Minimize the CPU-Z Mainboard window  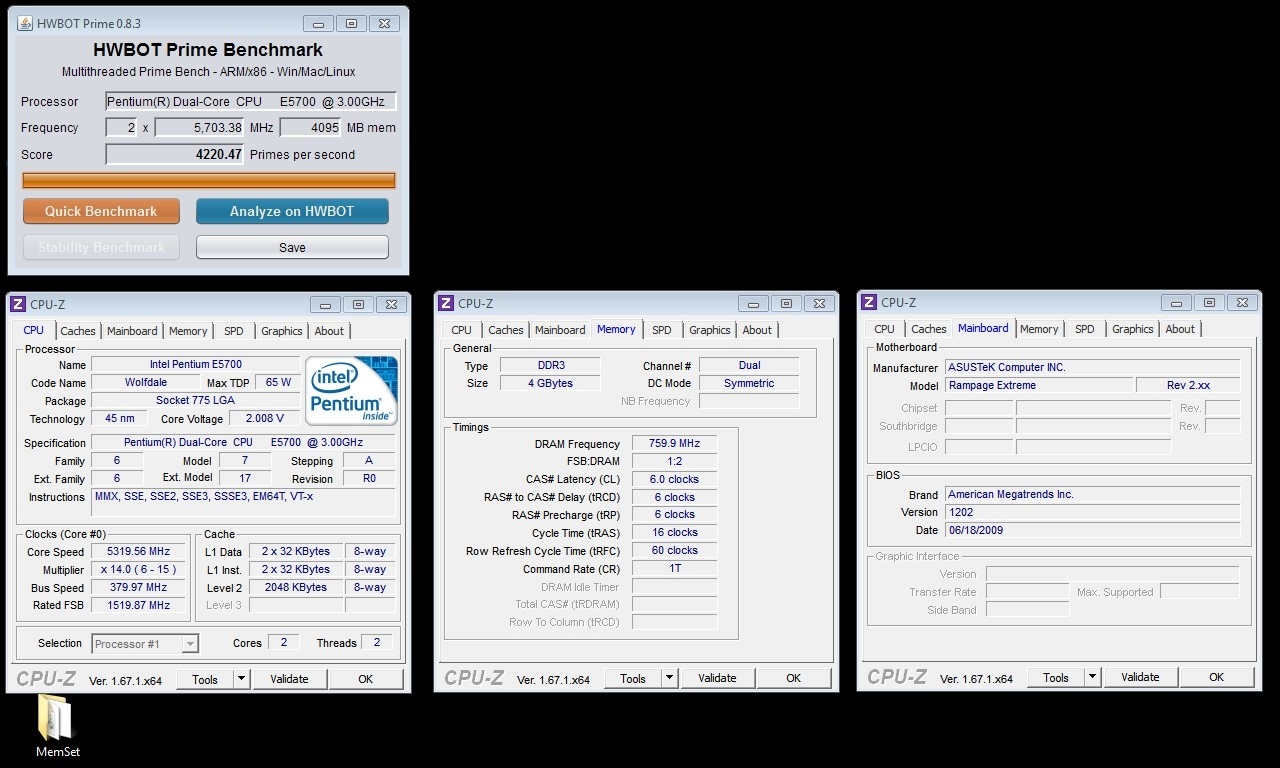coord(1177,302)
